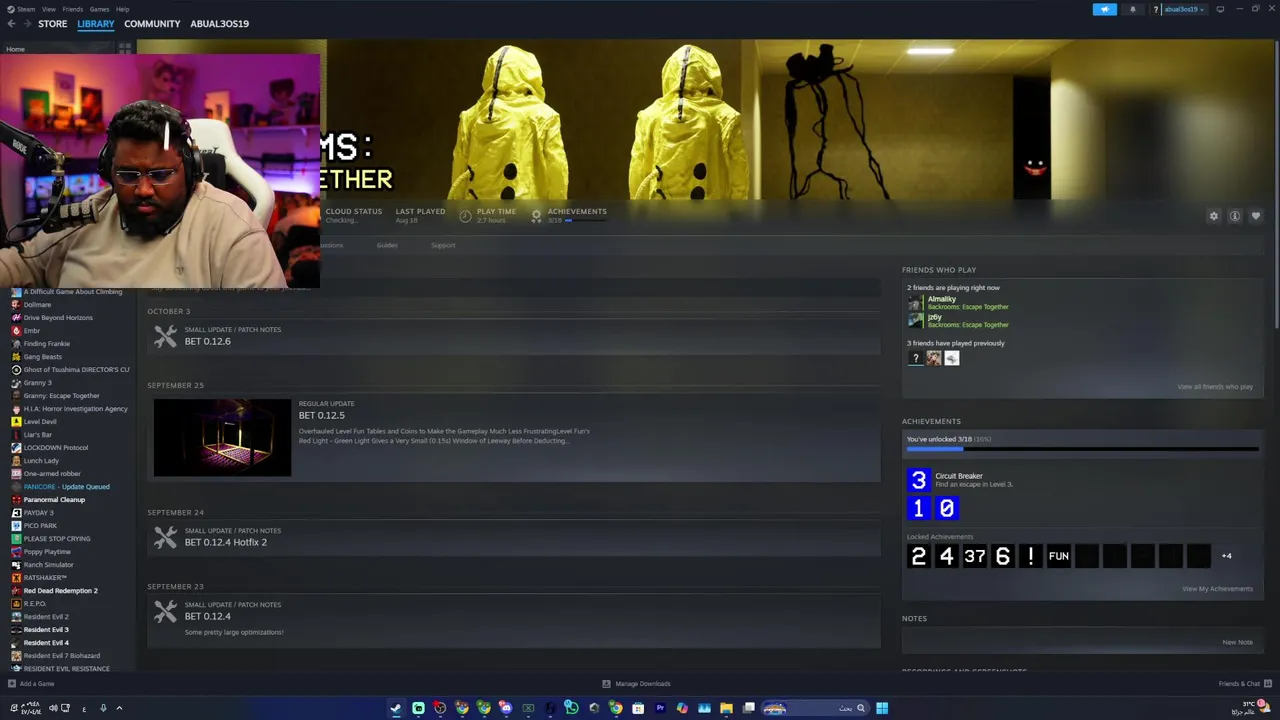This screenshot has width=1280, height=720.
Task: Click Home in library sidebar
Action: click(15, 49)
